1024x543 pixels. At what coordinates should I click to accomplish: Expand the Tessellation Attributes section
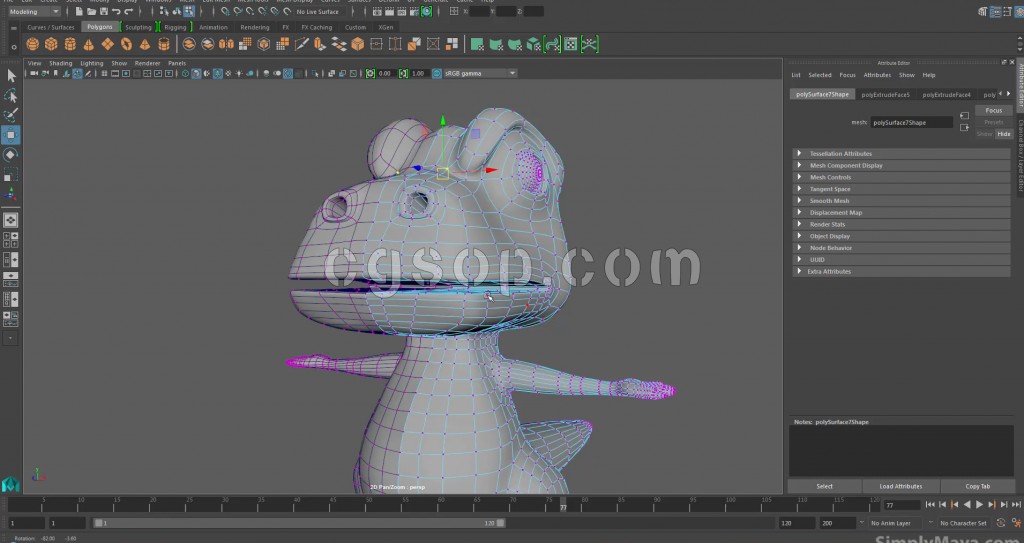(901, 154)
